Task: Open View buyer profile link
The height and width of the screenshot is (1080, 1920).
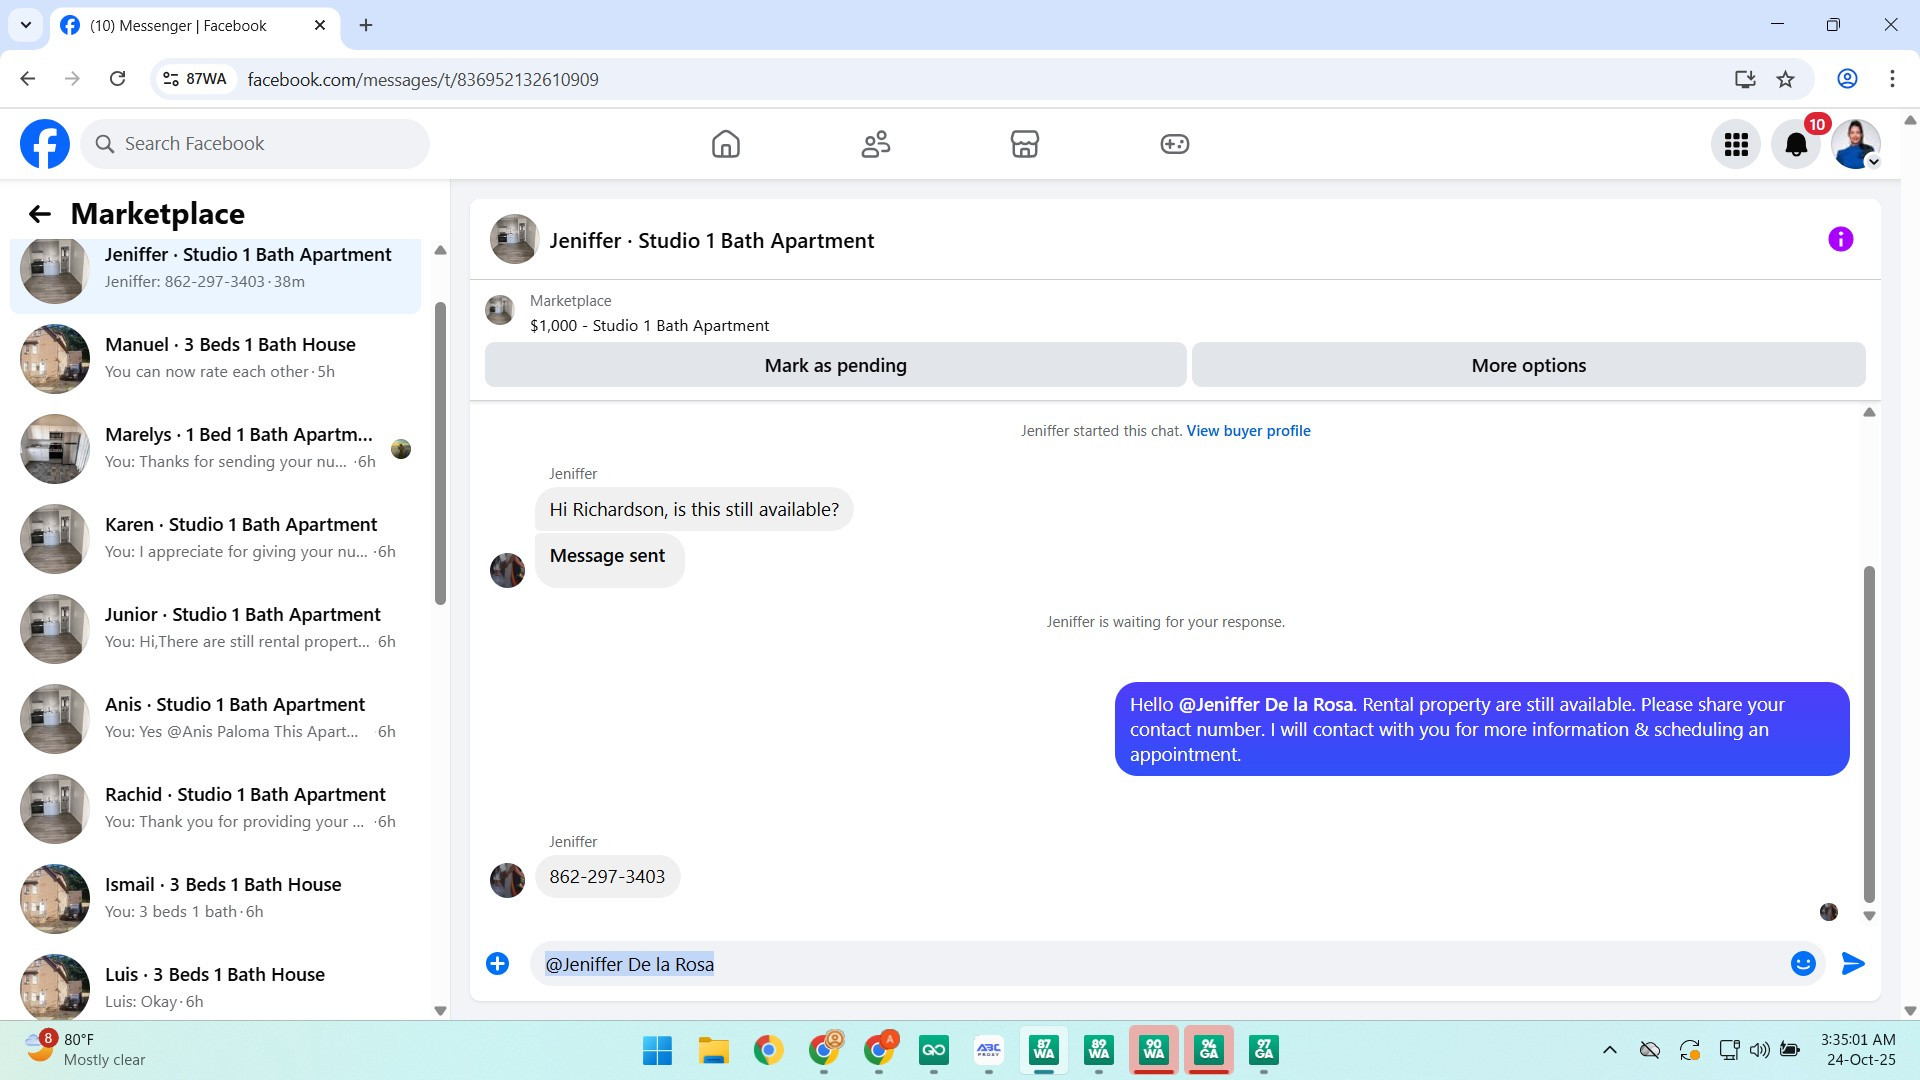Action: [1248, 431]
